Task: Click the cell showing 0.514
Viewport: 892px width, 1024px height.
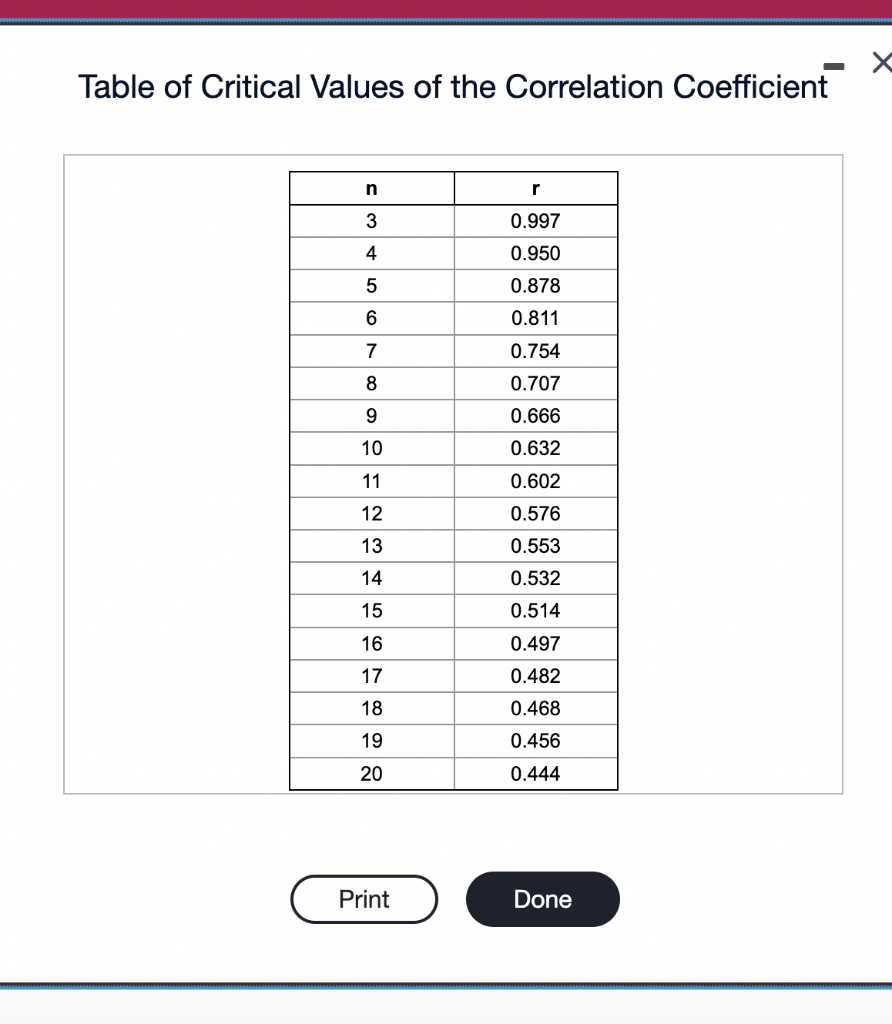Action: pos(535,611)
